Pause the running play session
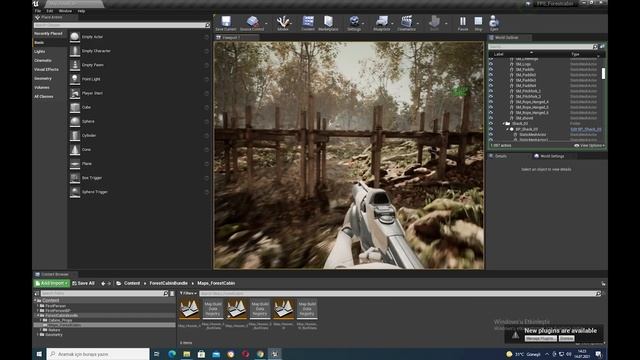The image size is (640, 360). (462, 21)
